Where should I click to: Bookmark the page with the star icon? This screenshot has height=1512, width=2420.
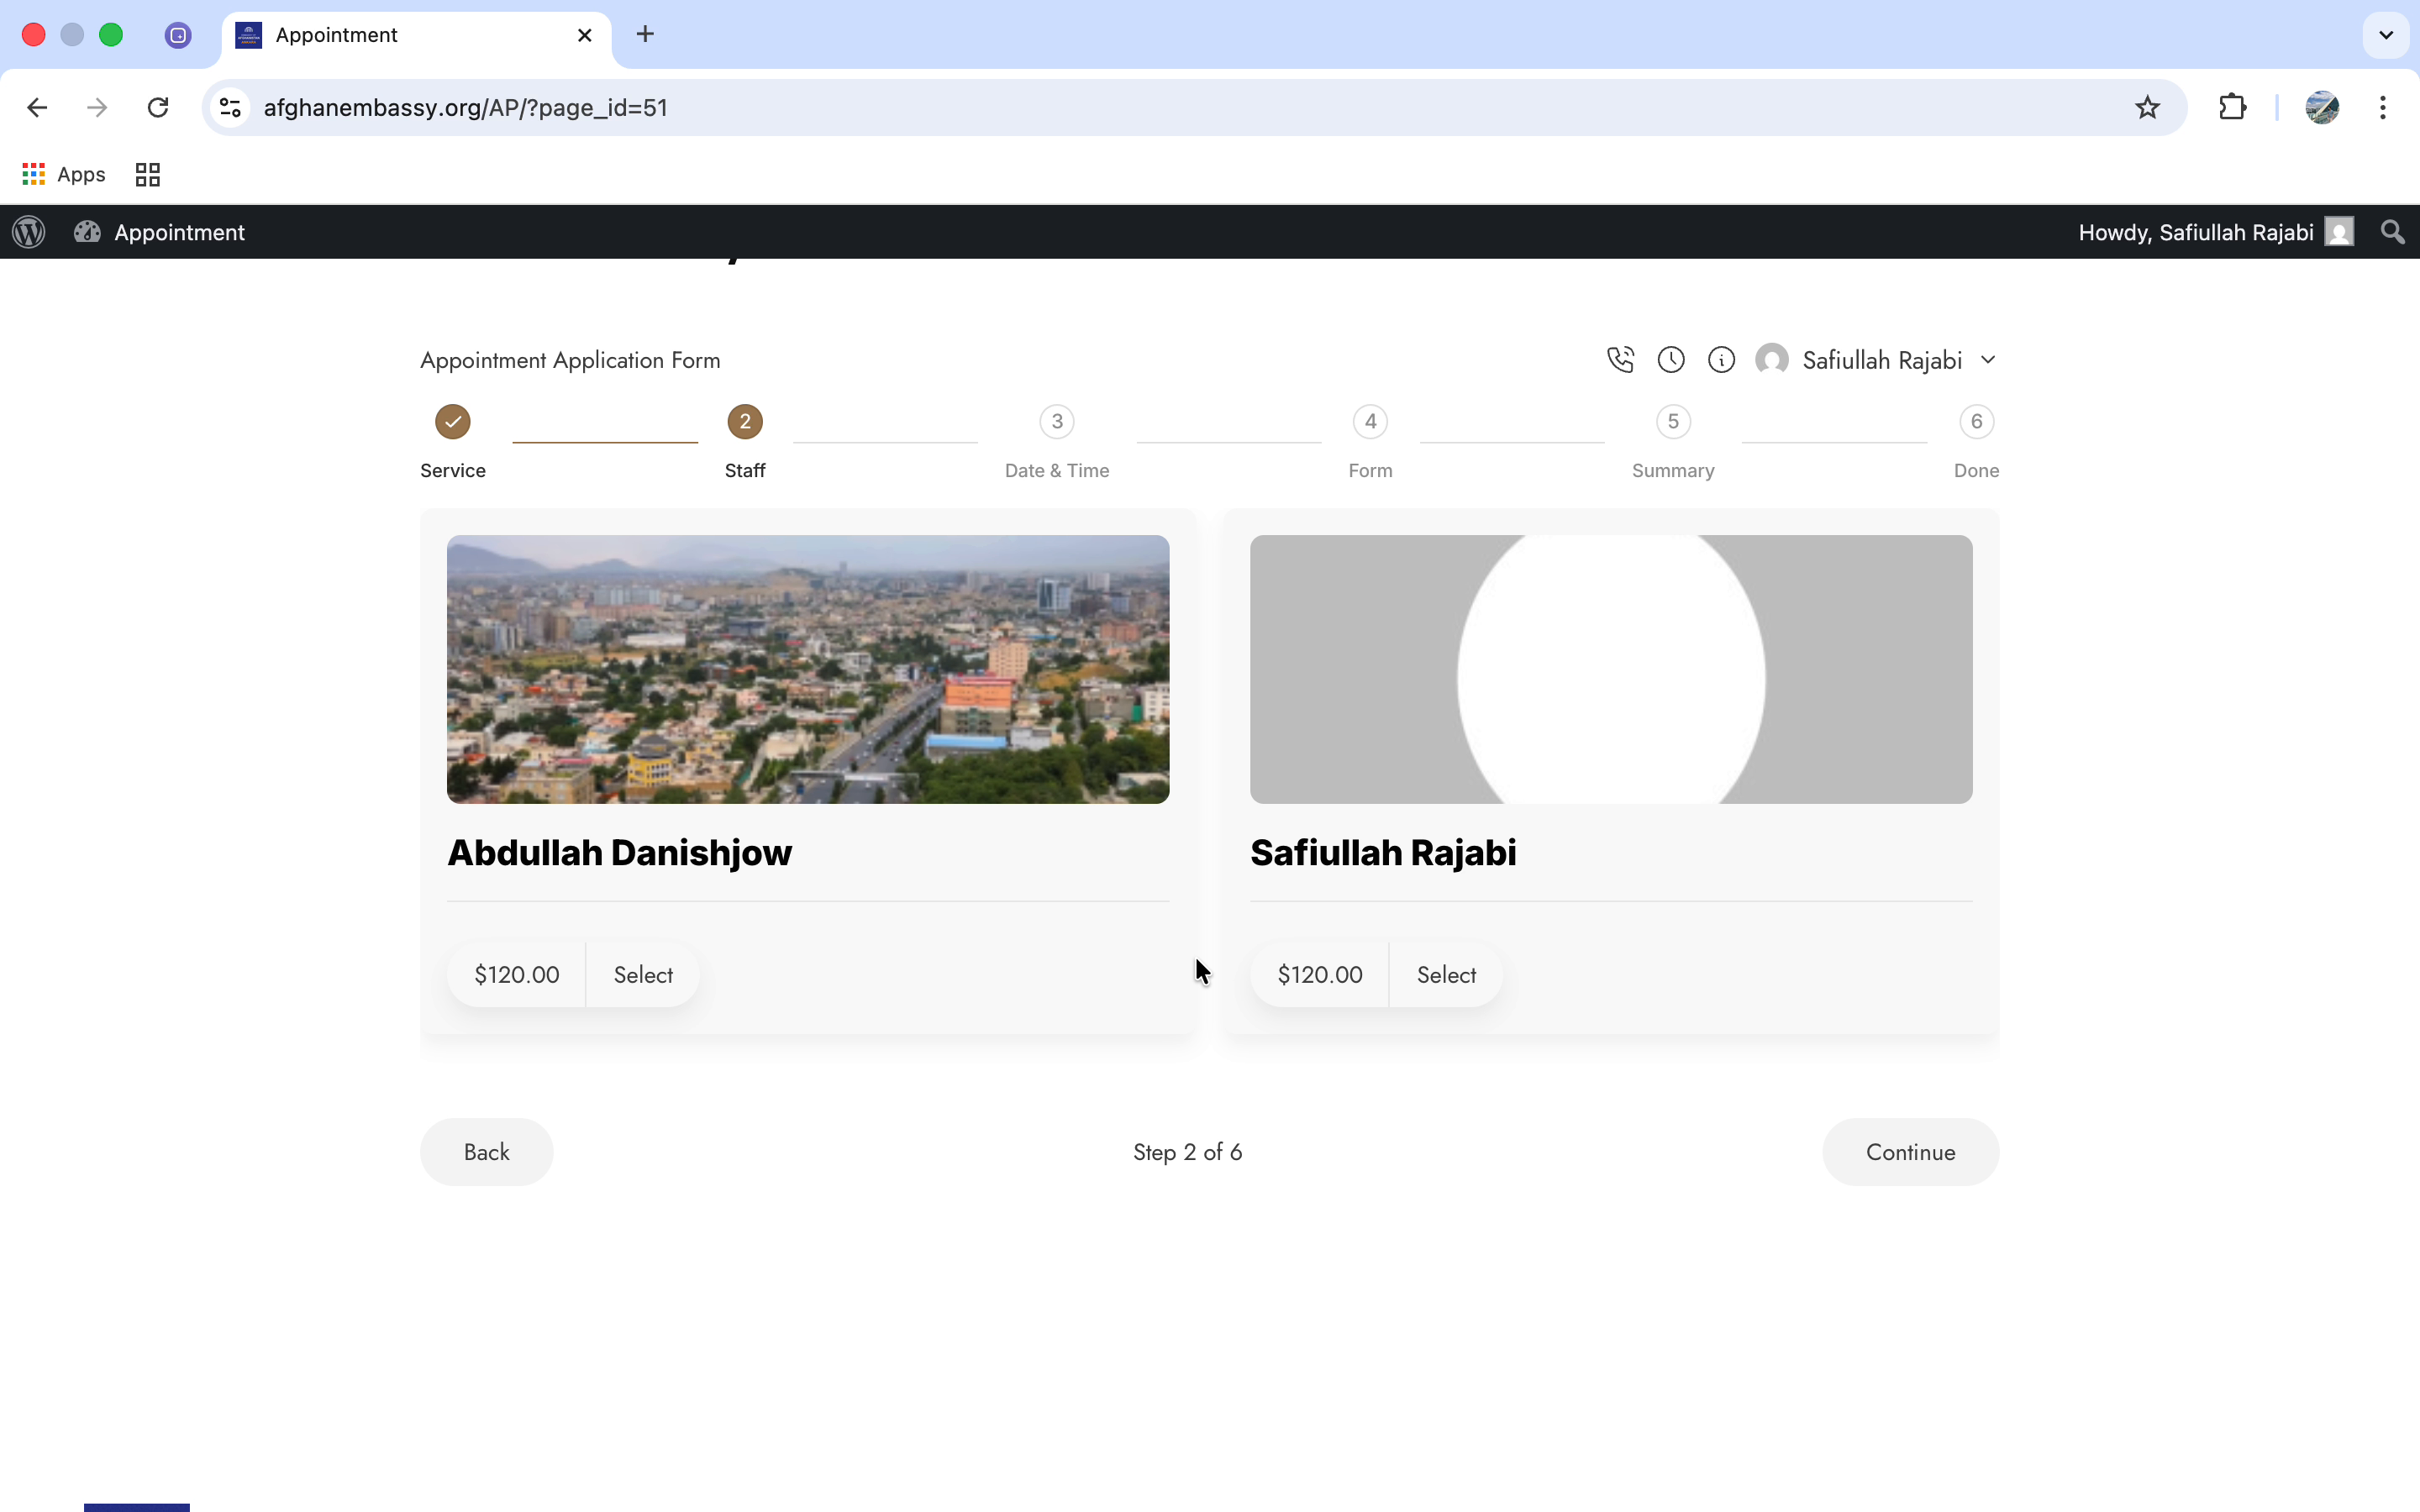pos(2147,107)
